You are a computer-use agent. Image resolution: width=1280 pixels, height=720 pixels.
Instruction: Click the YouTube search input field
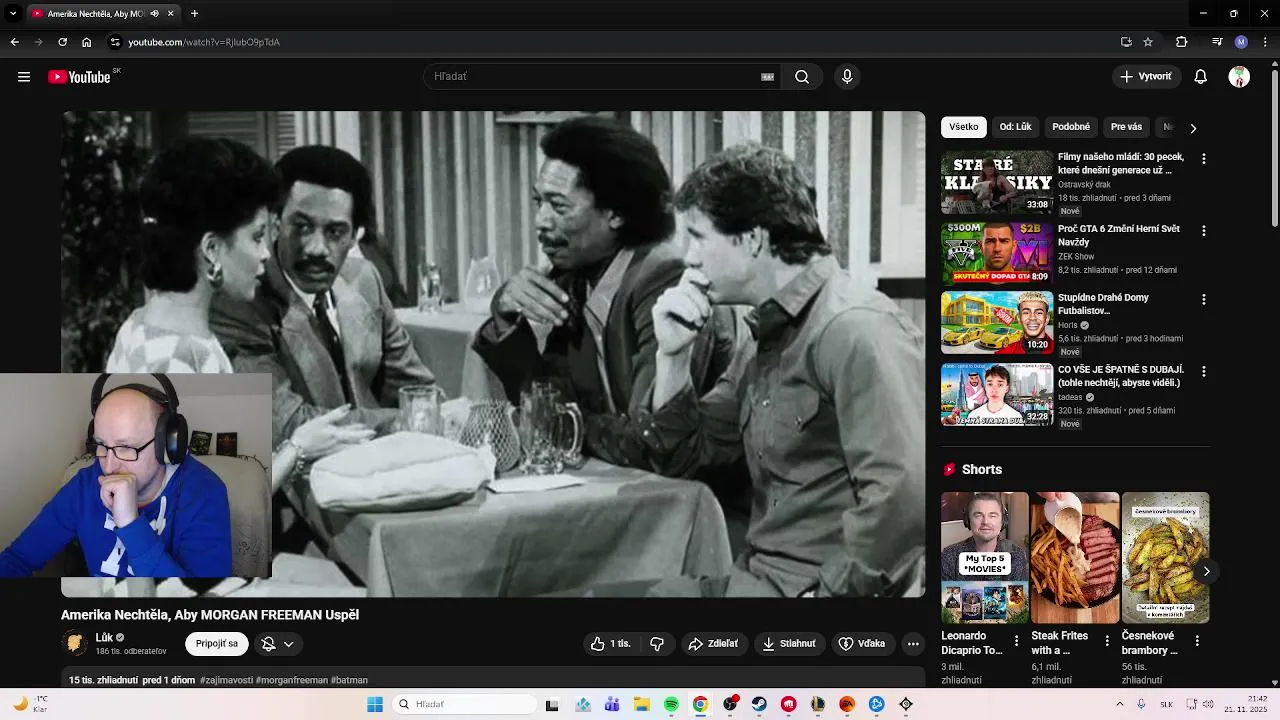(x=594, y=77)
